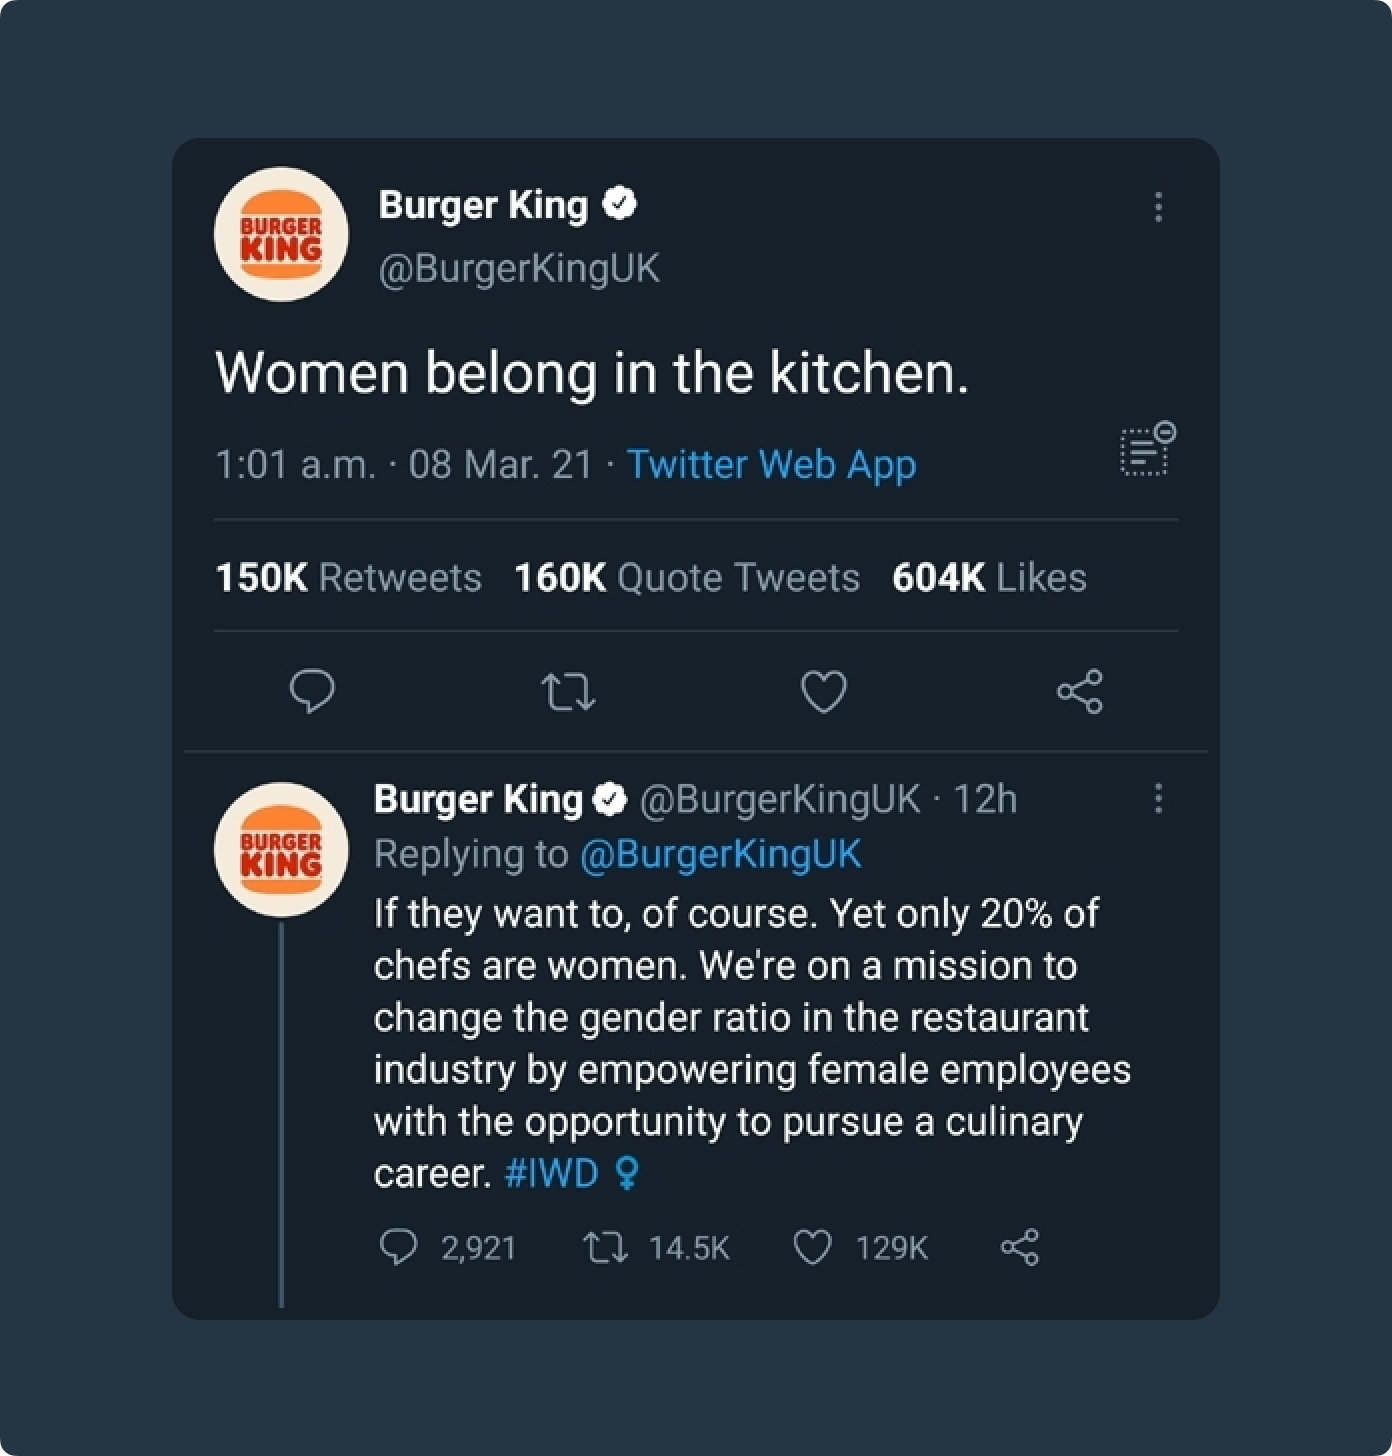This screenshot has height=1456, width=1392.
Task: Share the main tweet
Action: pos(1080,691)
